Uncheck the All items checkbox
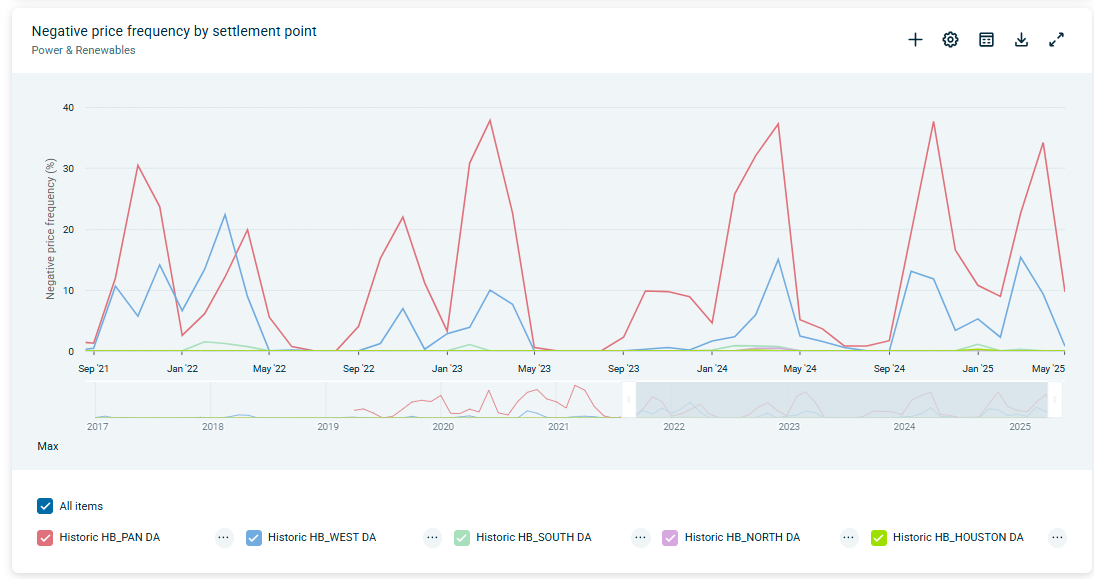The height and width of the screenshot is (579, 1094). (45, 506)
